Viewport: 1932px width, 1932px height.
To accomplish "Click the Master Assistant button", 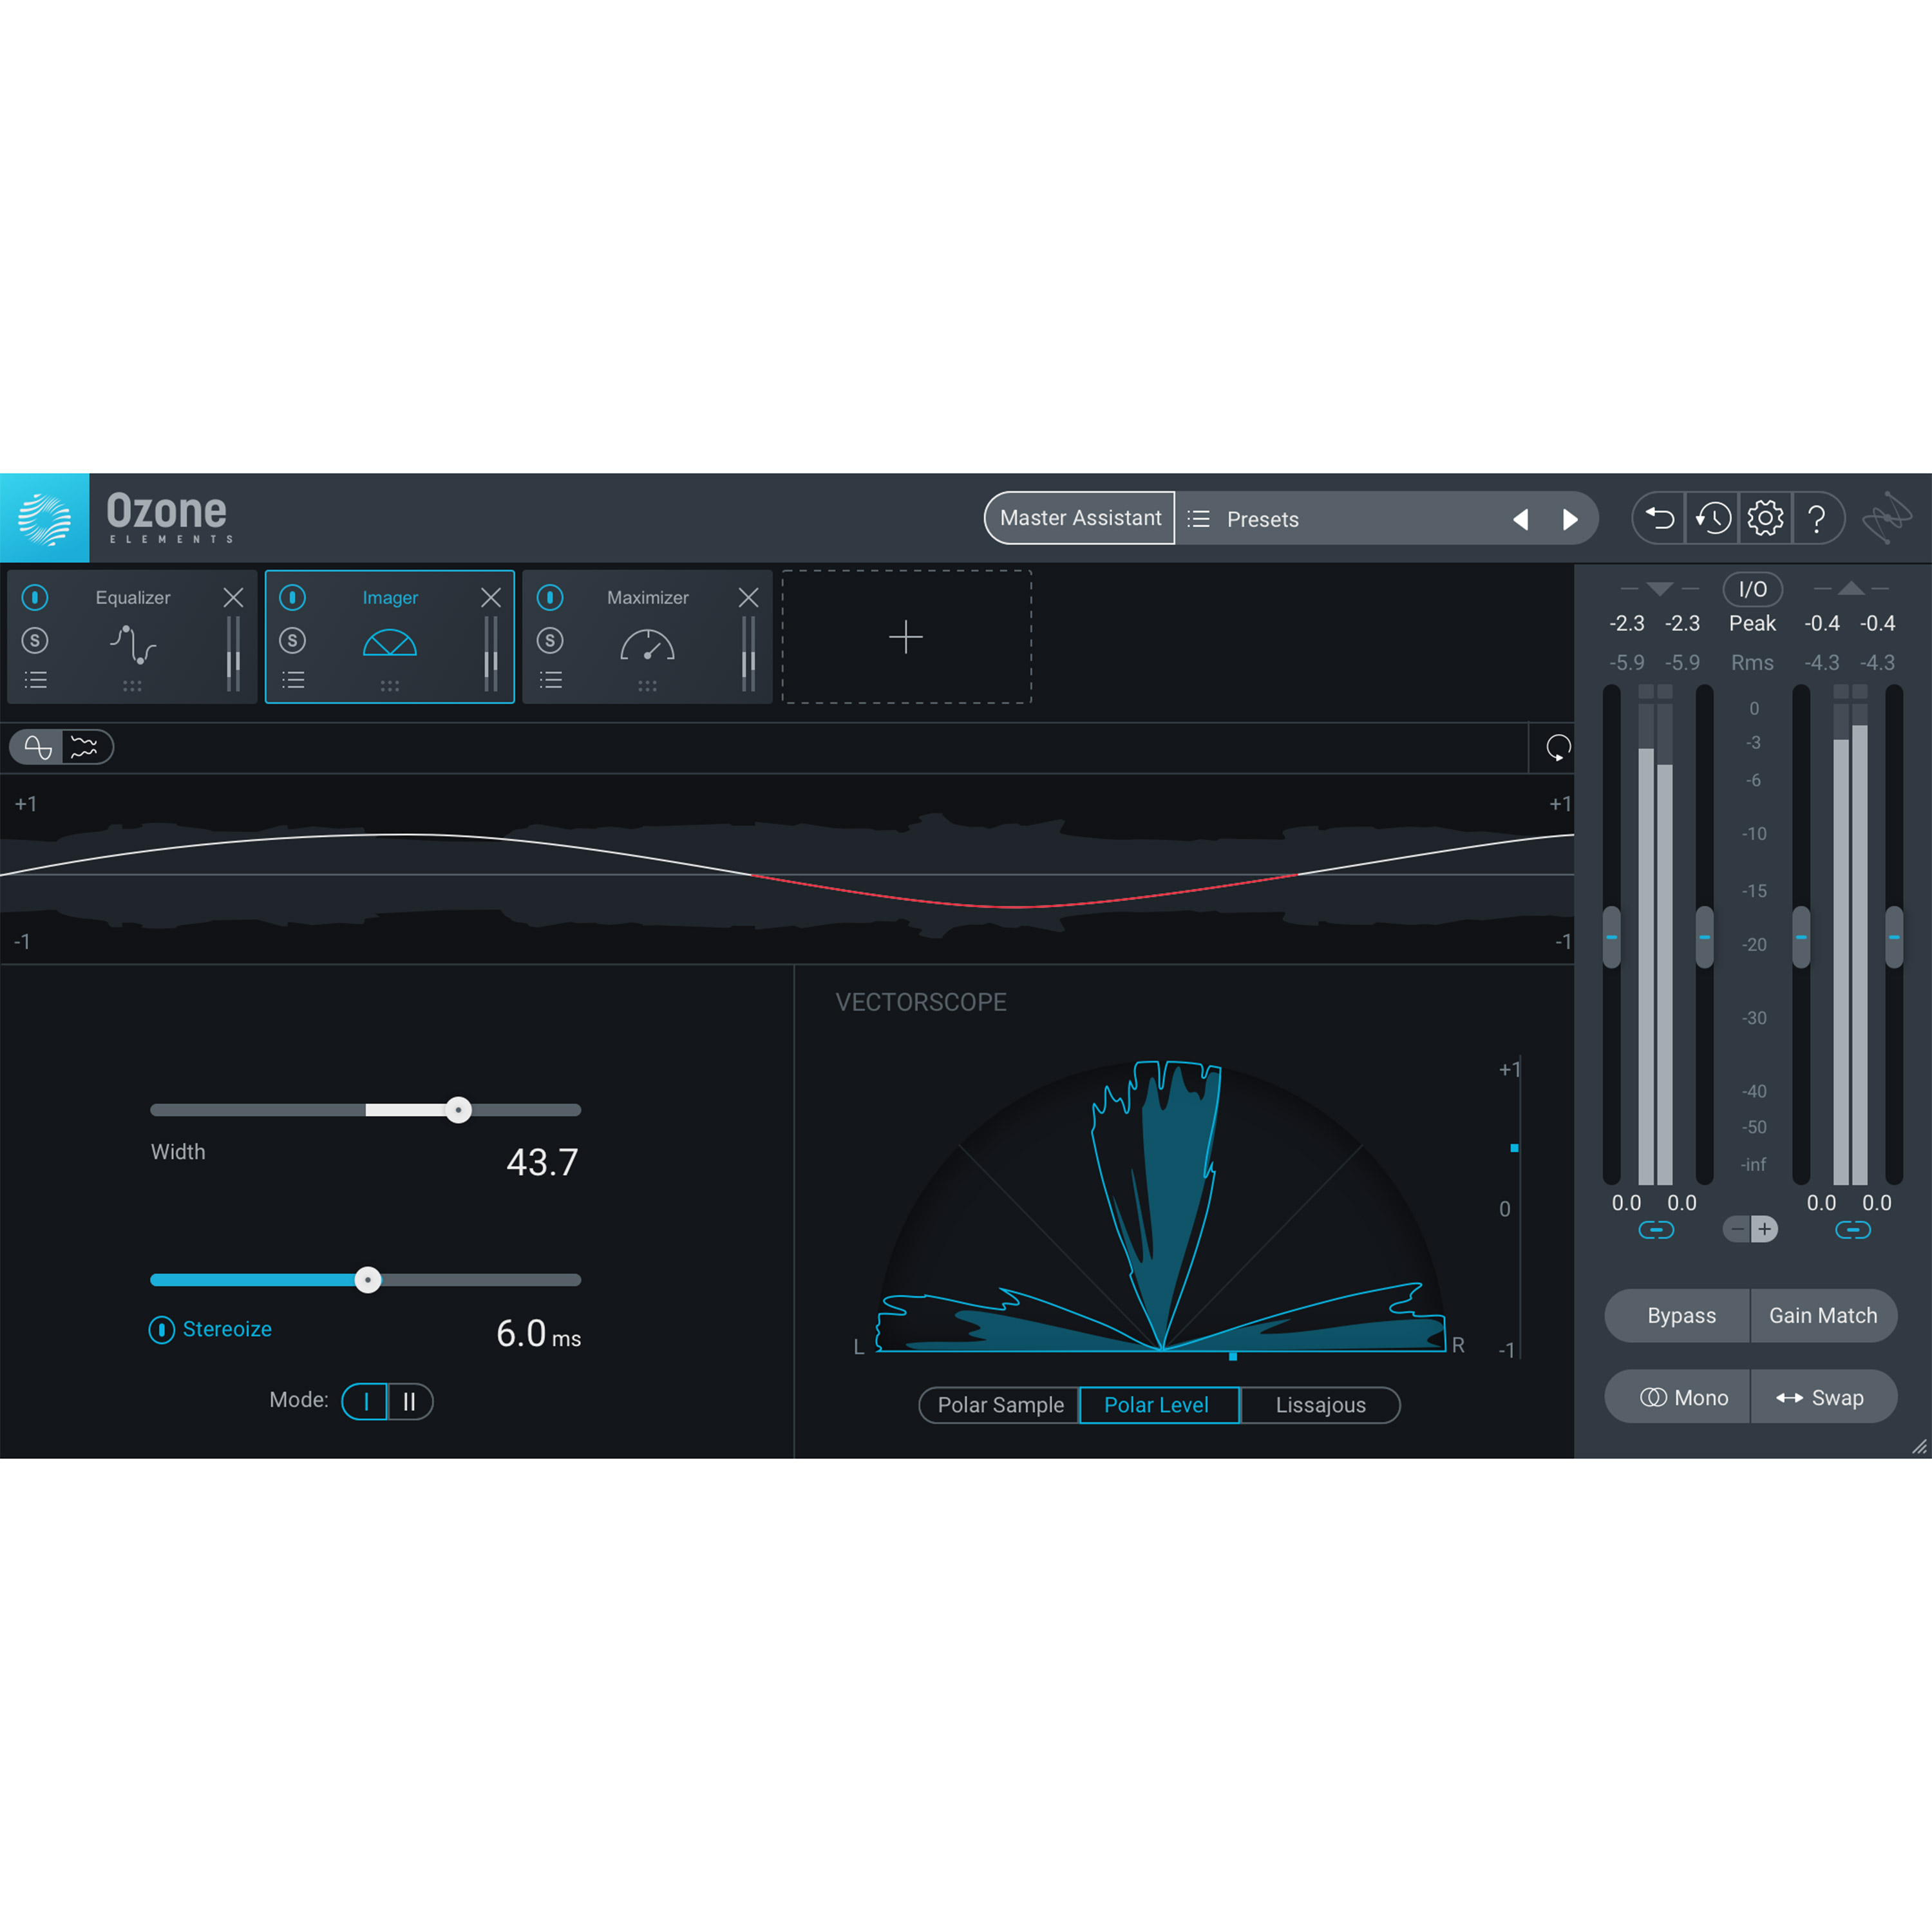I will (1080, 518).
